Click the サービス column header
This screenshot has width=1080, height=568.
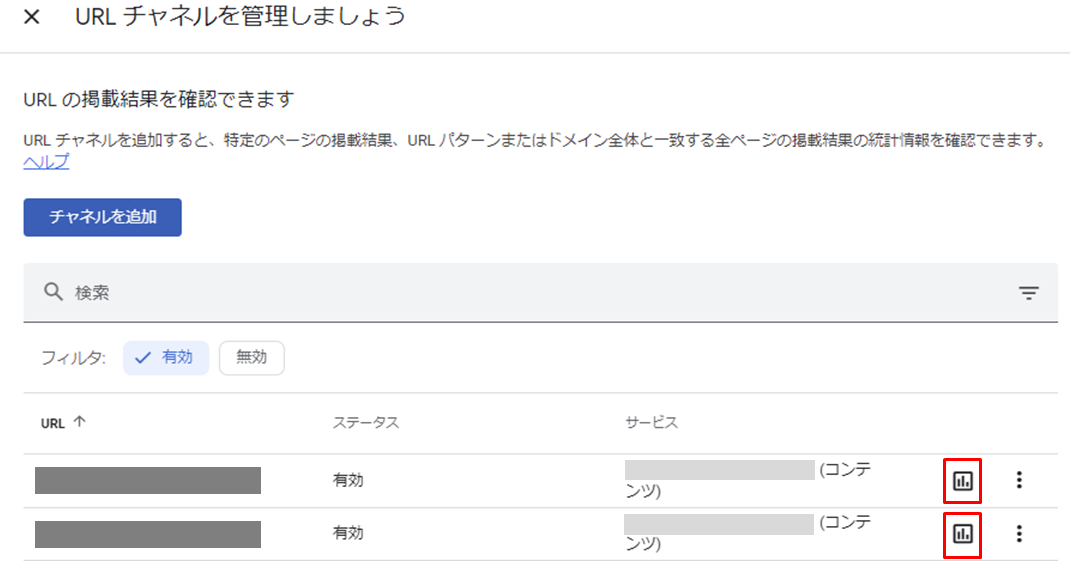click(x=652, y=423)
